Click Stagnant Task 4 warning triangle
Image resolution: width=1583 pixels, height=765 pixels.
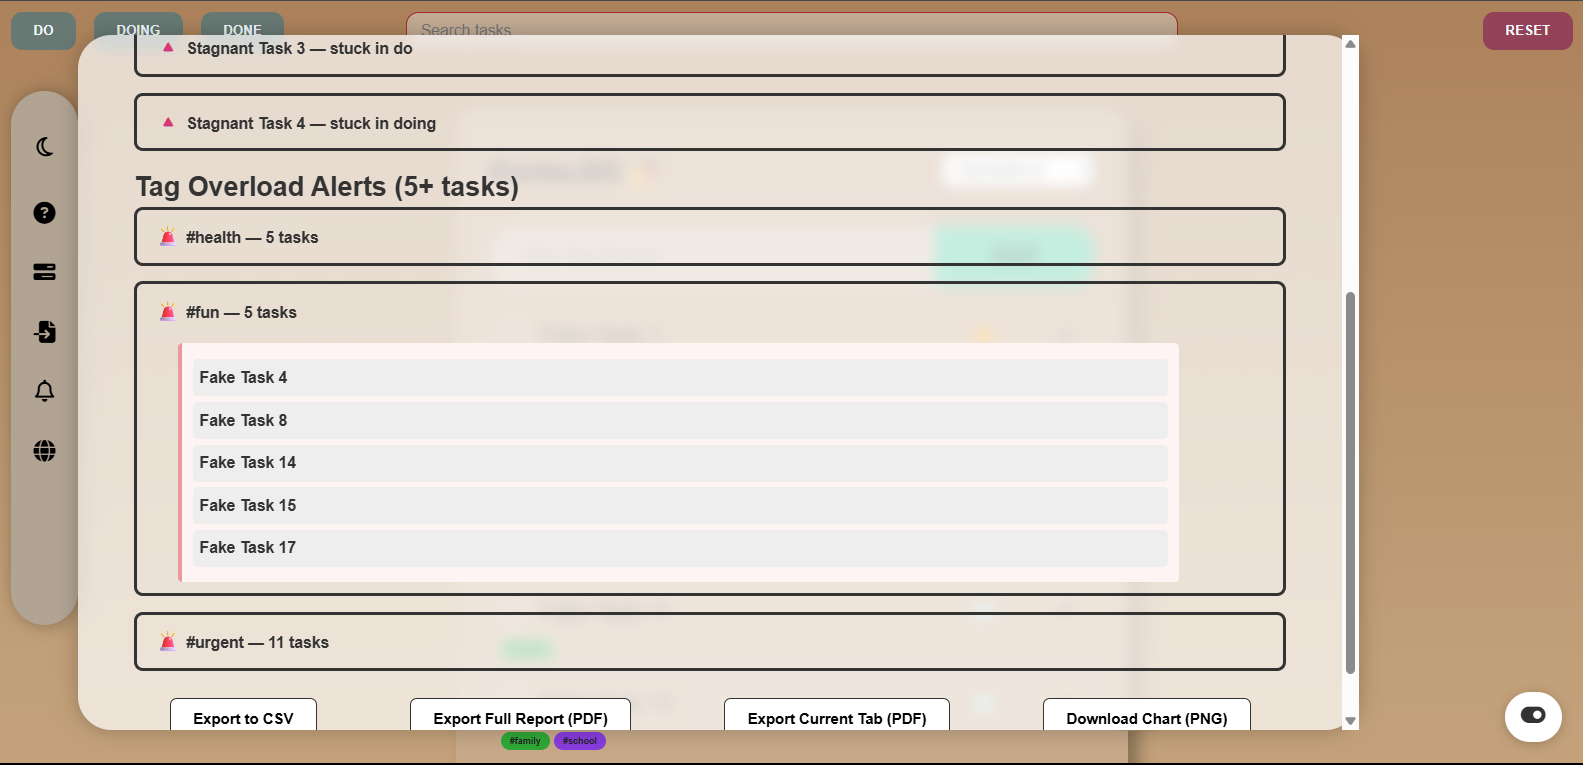click(168, 122)
